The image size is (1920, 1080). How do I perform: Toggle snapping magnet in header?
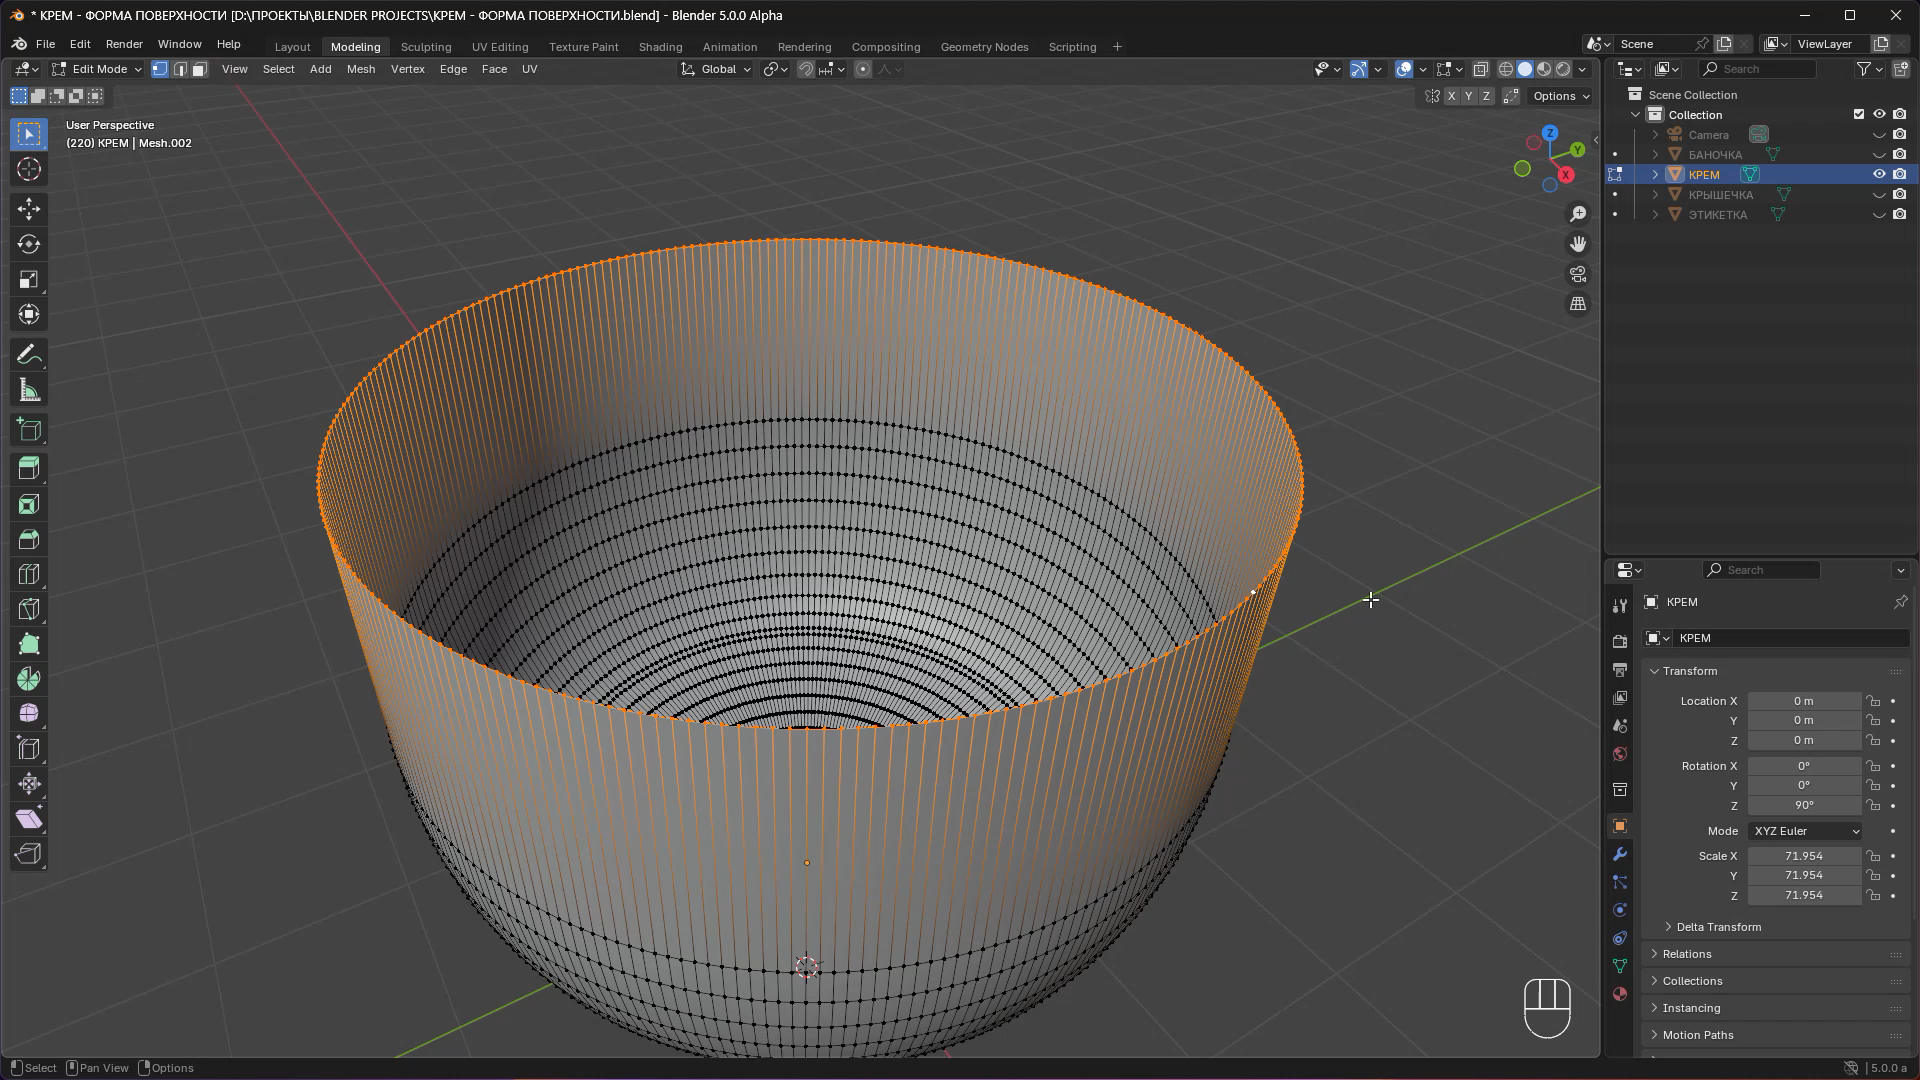point(805,69)
